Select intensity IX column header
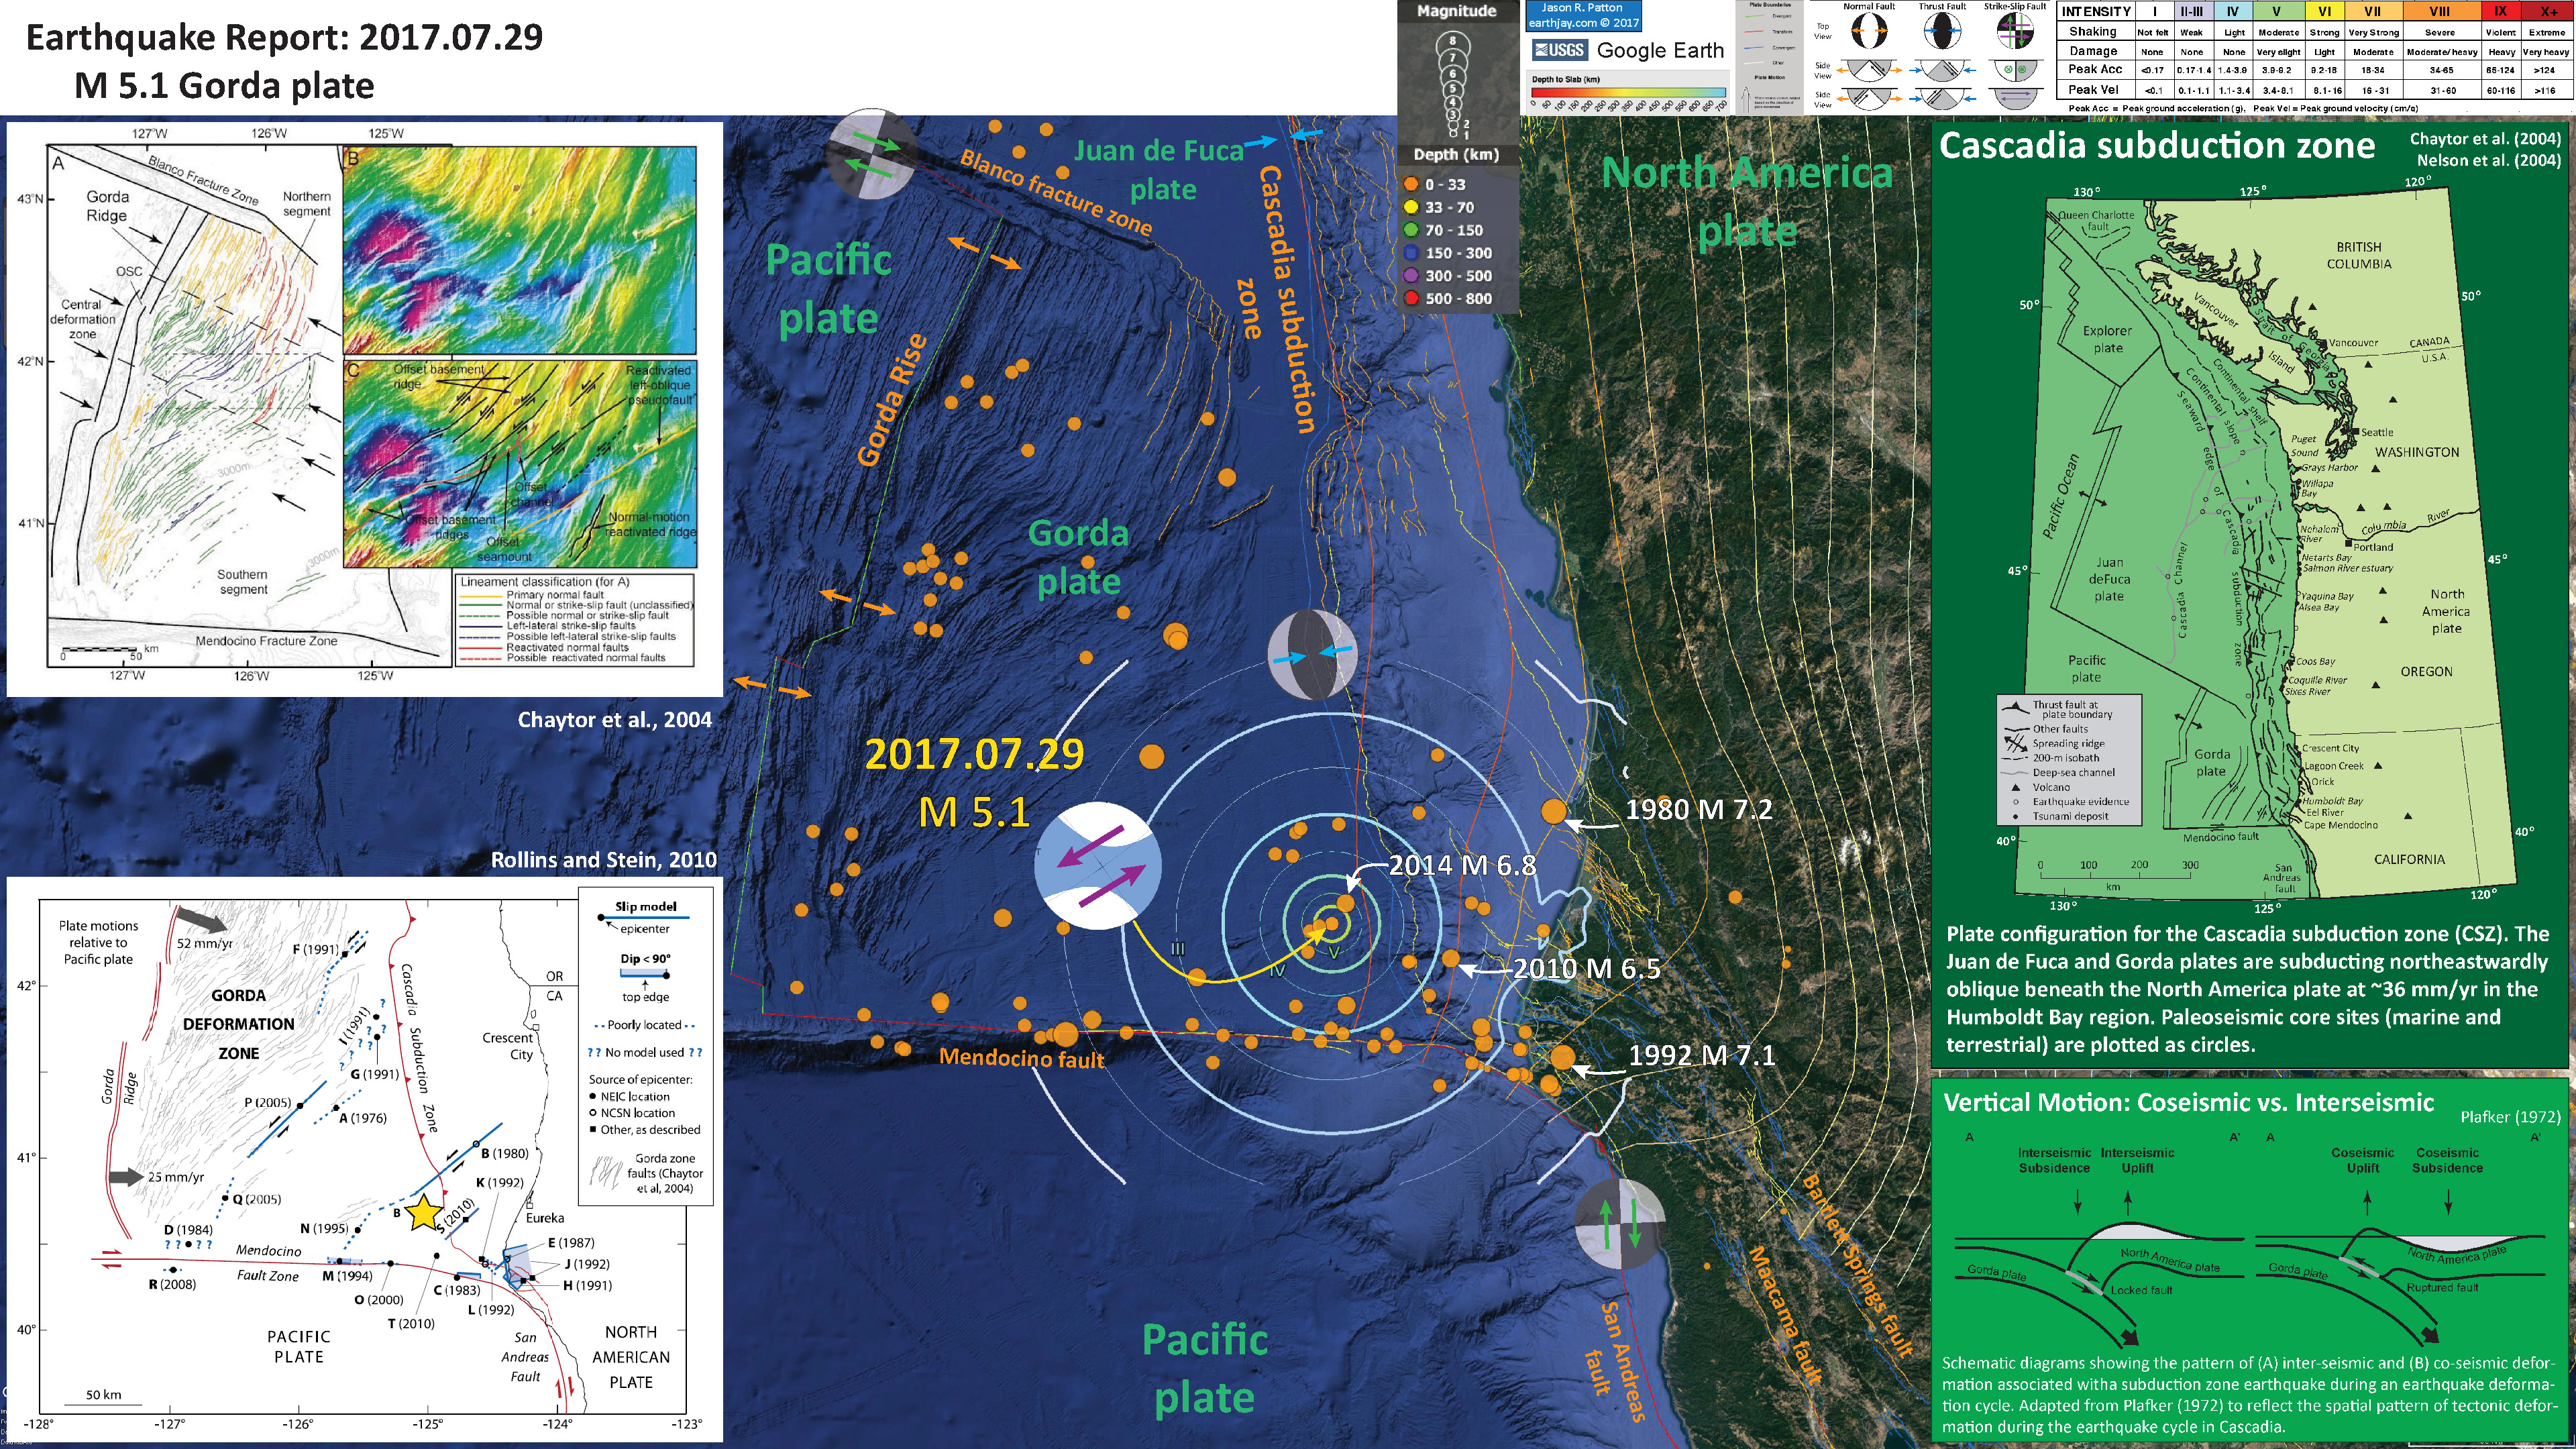Viewport: 2576px width, 1449px height. [x=2500, y=12]
